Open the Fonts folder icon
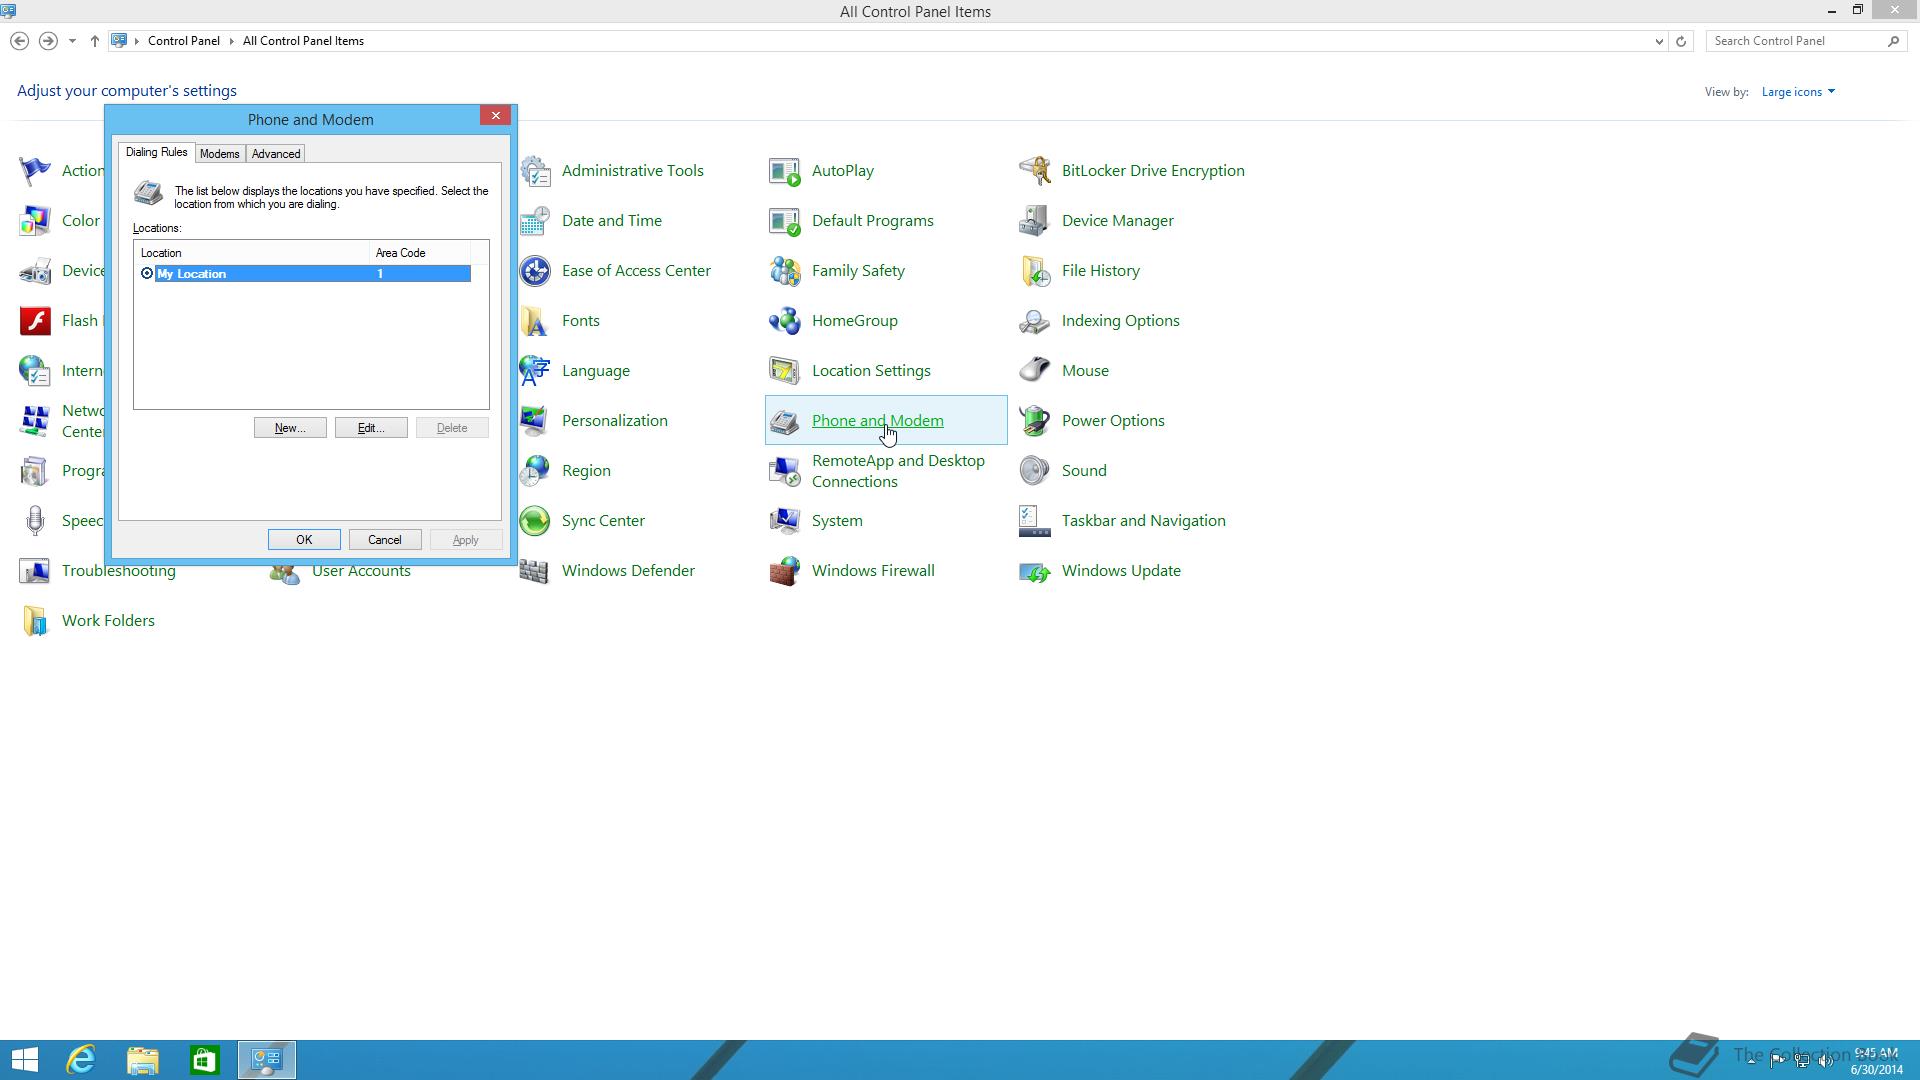This screenshot has width=1920, height=1080. pyautogui.click(x=535, y=321)
